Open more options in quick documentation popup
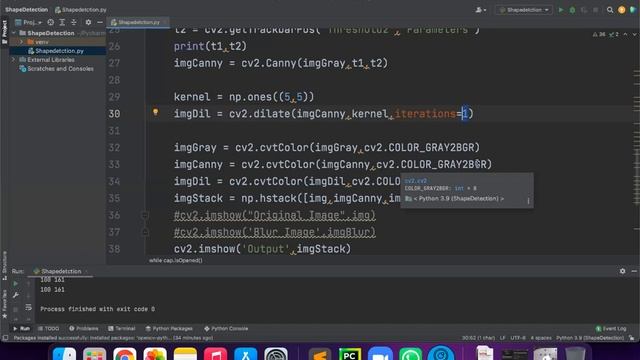 click(528, 200)
